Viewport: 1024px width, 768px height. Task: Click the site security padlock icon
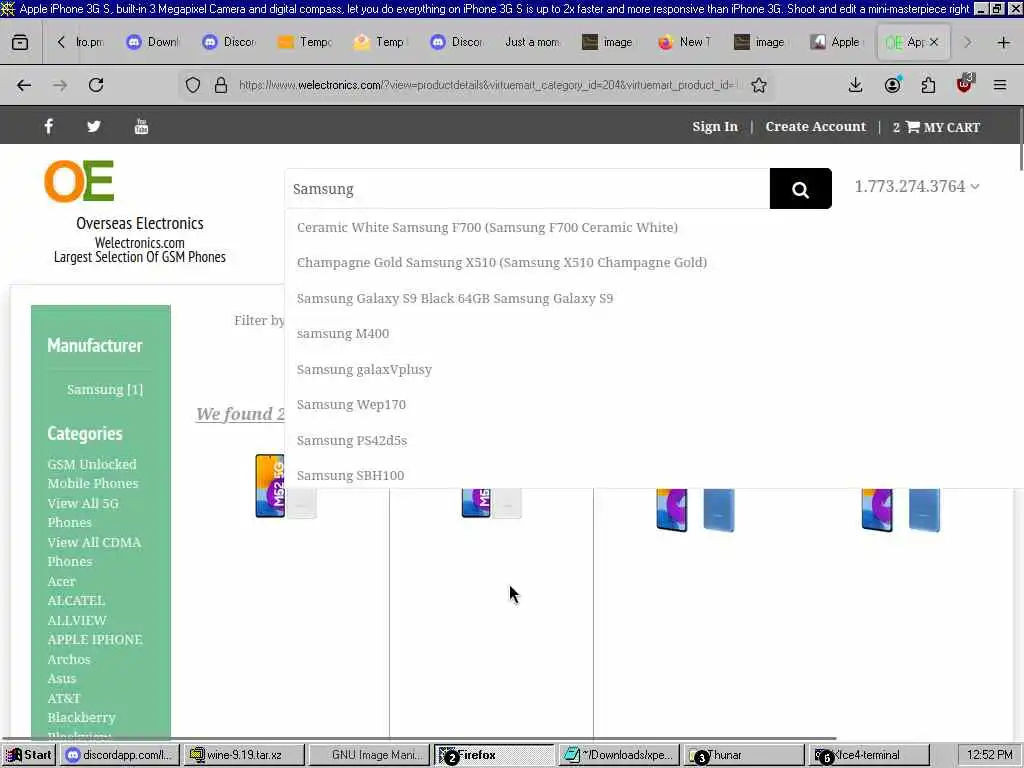pyautogui.click(x=221, y=85)
